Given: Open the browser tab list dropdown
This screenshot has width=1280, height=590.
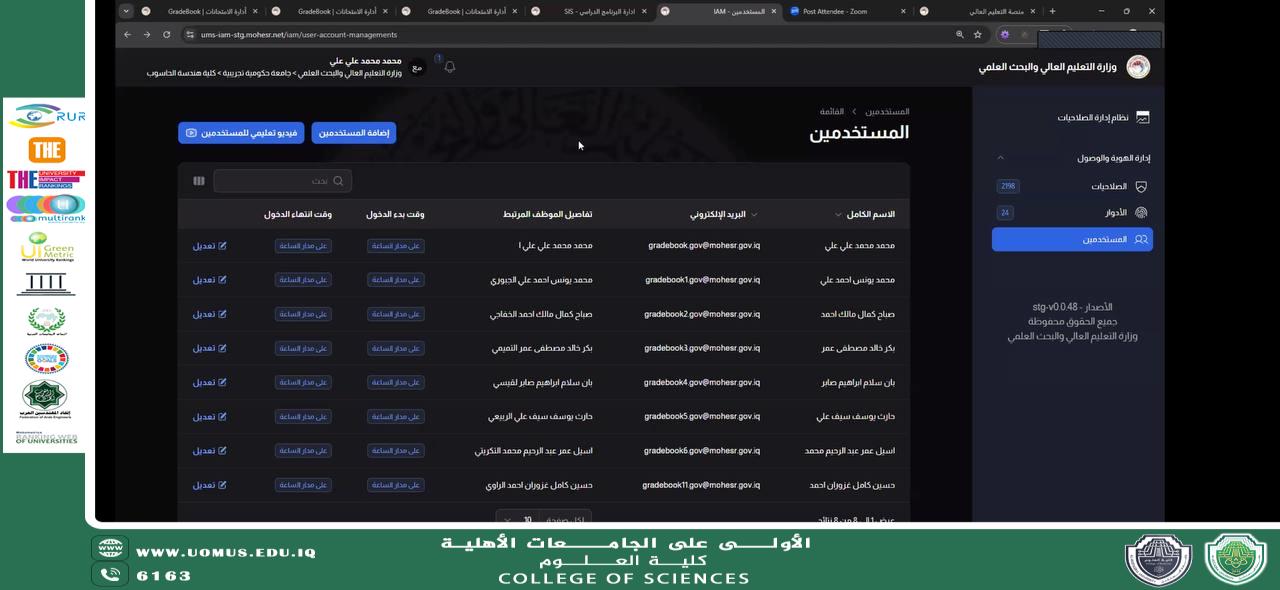Looking at the screenshot, I should pos(126,11).
